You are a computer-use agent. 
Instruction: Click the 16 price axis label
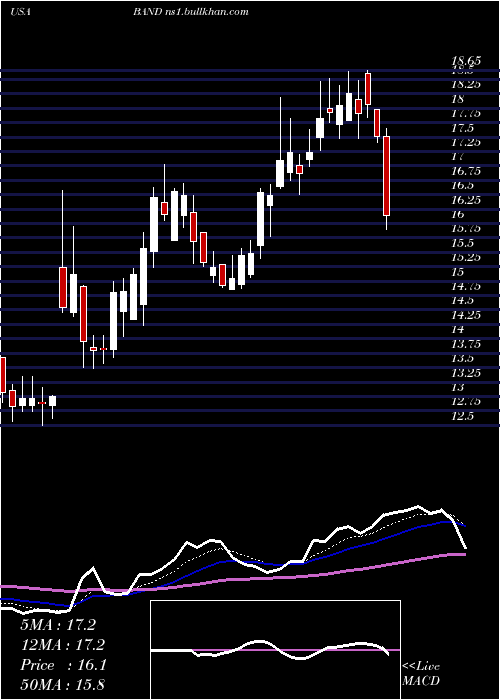(x=458, y=214)
